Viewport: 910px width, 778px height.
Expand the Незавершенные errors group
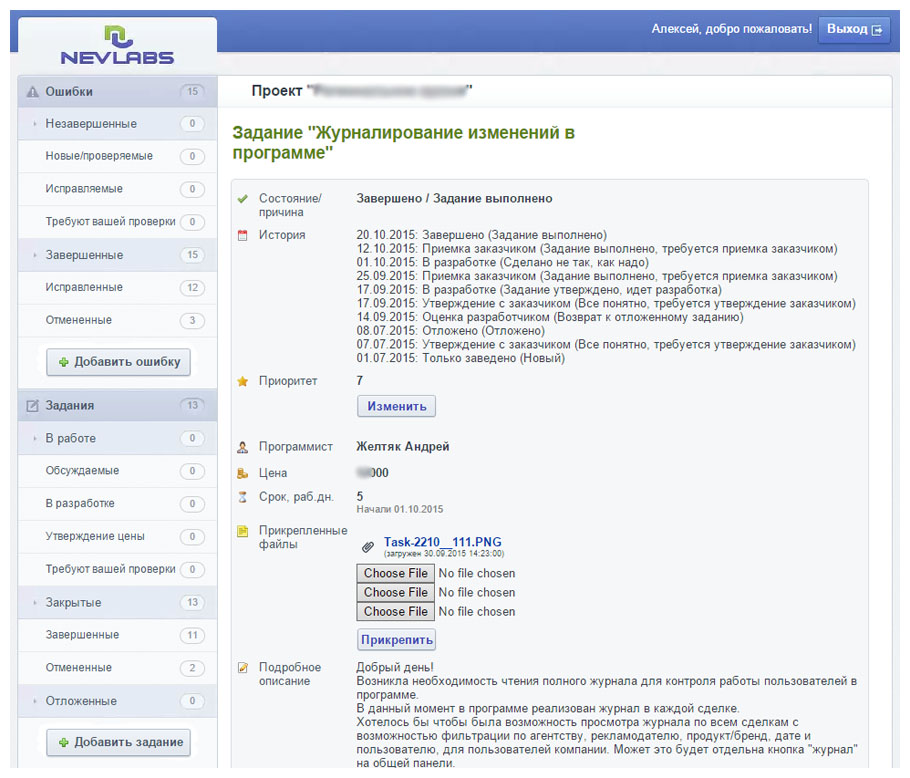coord(91,124)
